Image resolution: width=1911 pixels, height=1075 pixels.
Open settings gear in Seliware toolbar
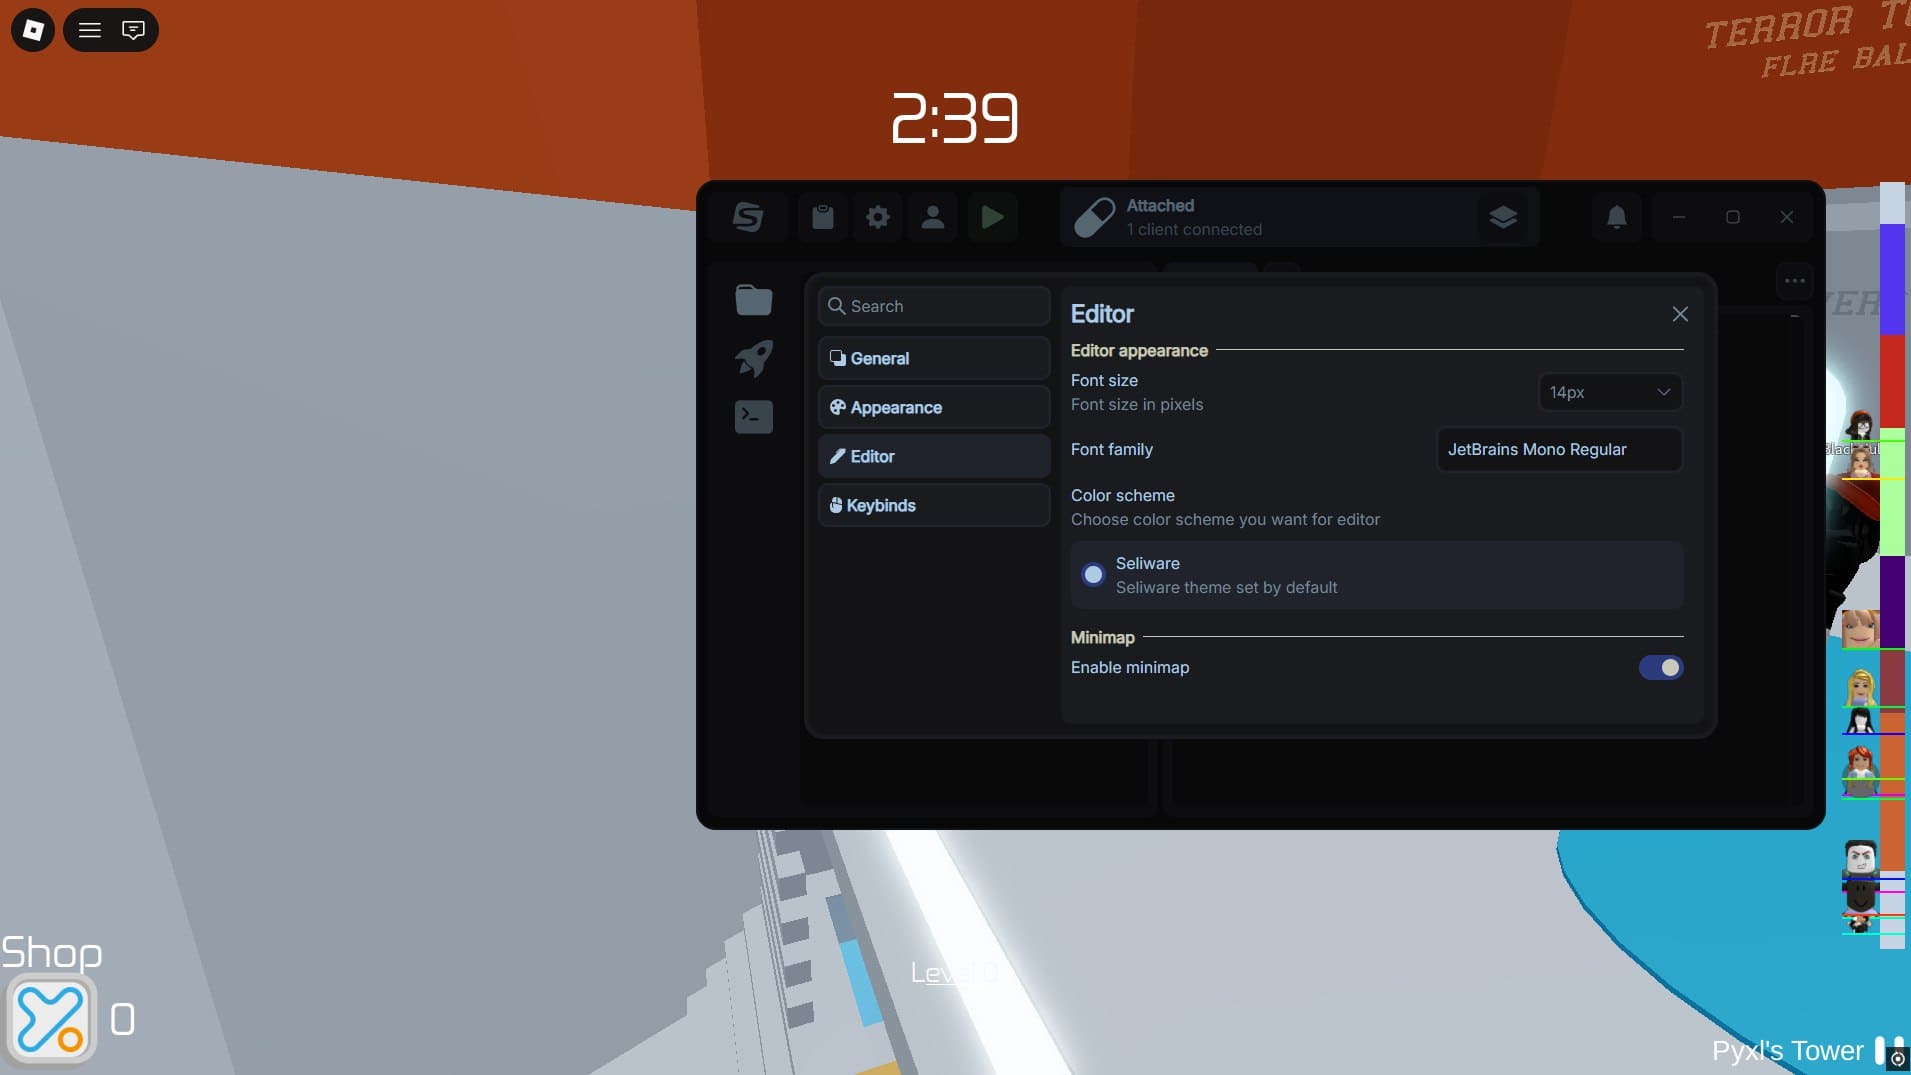click(878, 217)
